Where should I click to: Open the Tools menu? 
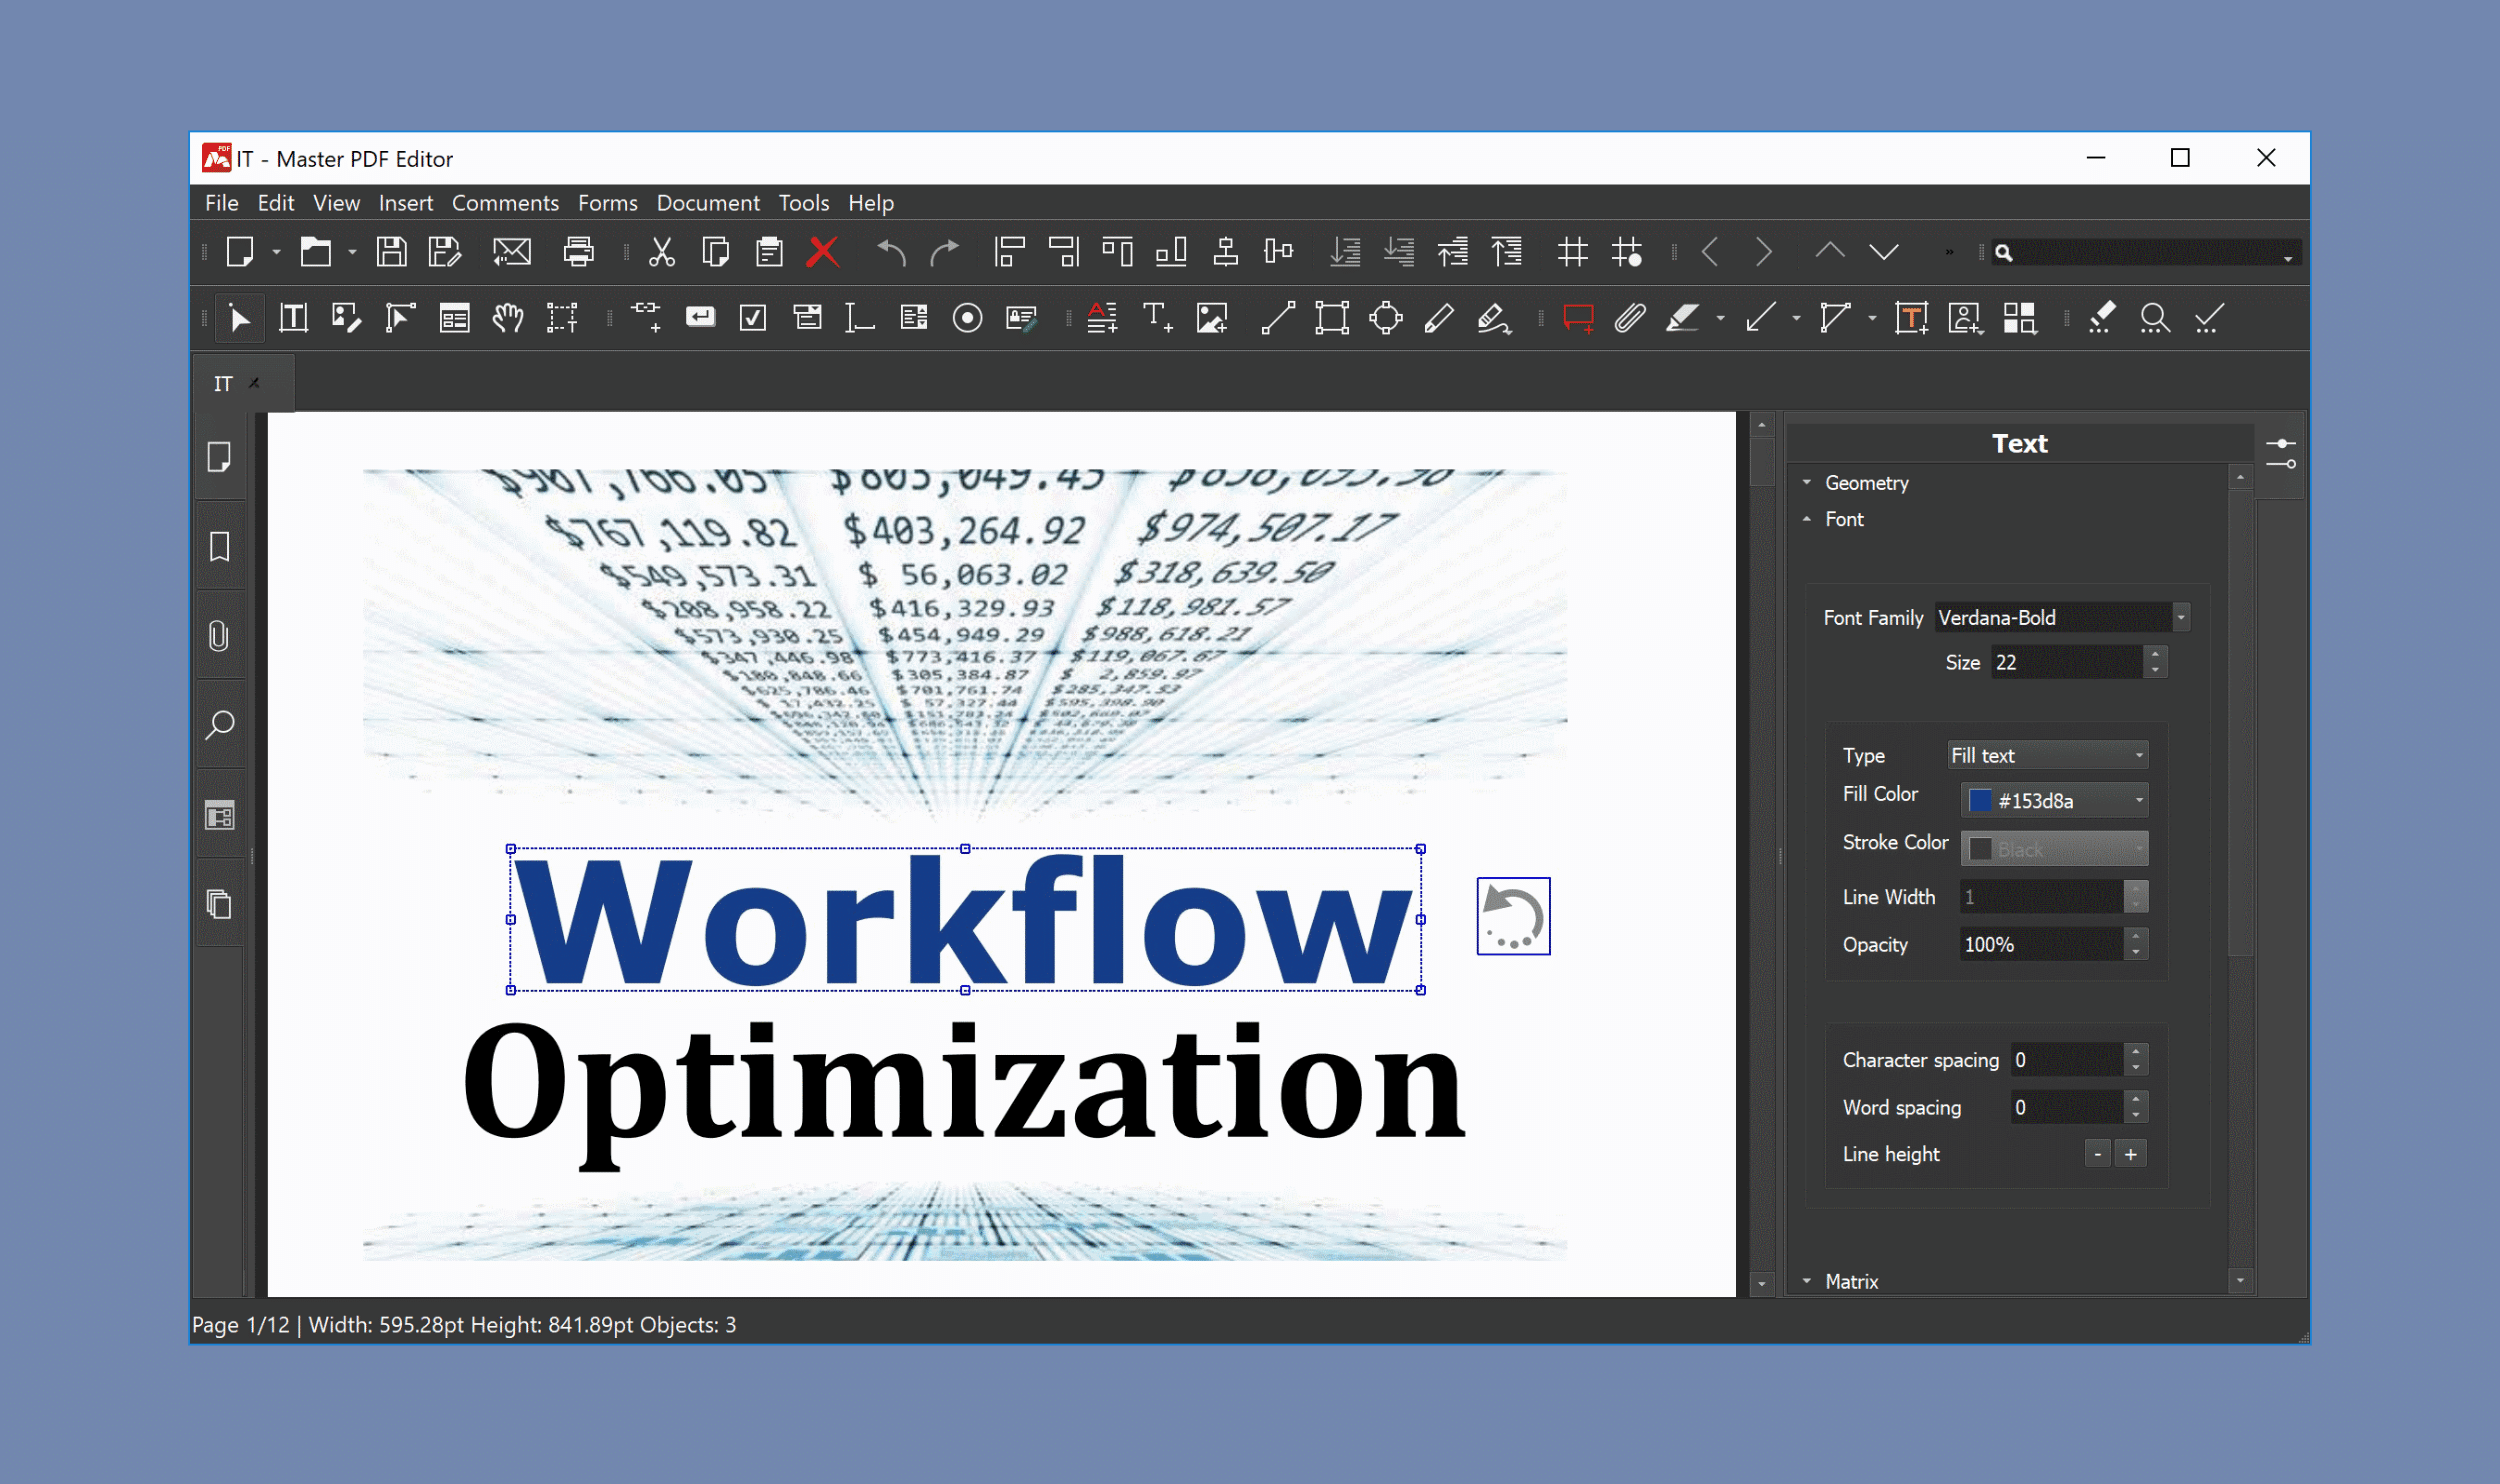pyautogui.click(x=803, y=203)
